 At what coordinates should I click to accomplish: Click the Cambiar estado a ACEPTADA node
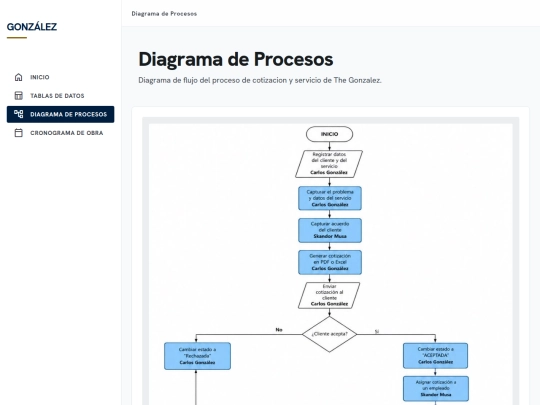435,355
